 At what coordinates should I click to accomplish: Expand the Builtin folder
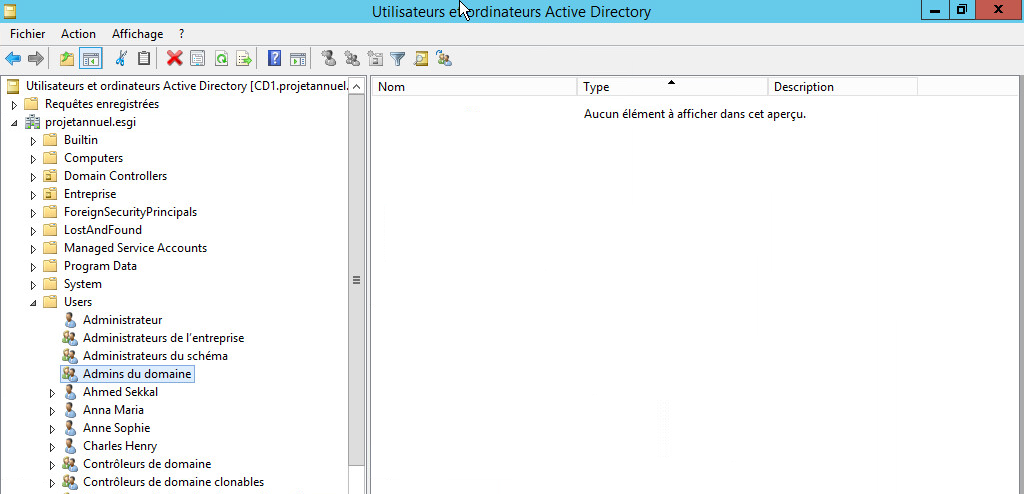click(34, 140)
